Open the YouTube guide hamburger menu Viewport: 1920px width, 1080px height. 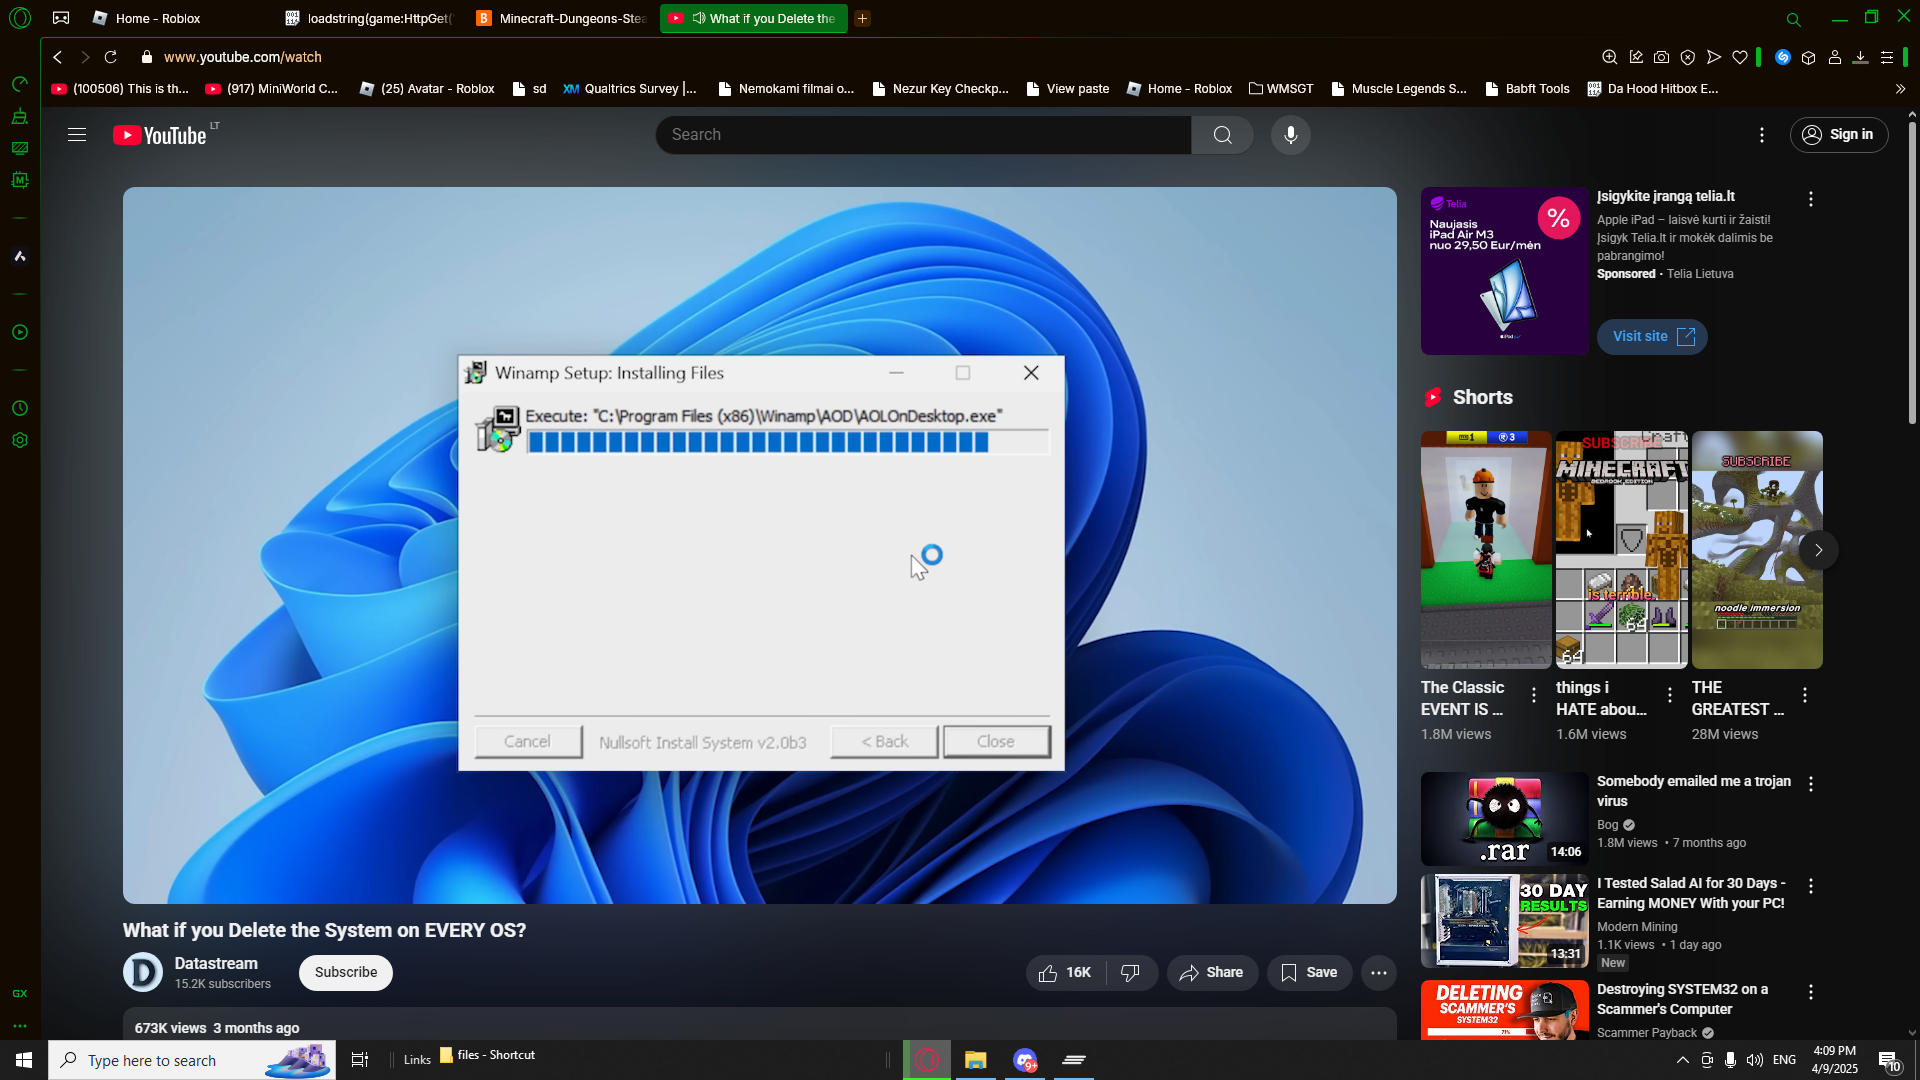pyautogui.click(x=77, y=135)
